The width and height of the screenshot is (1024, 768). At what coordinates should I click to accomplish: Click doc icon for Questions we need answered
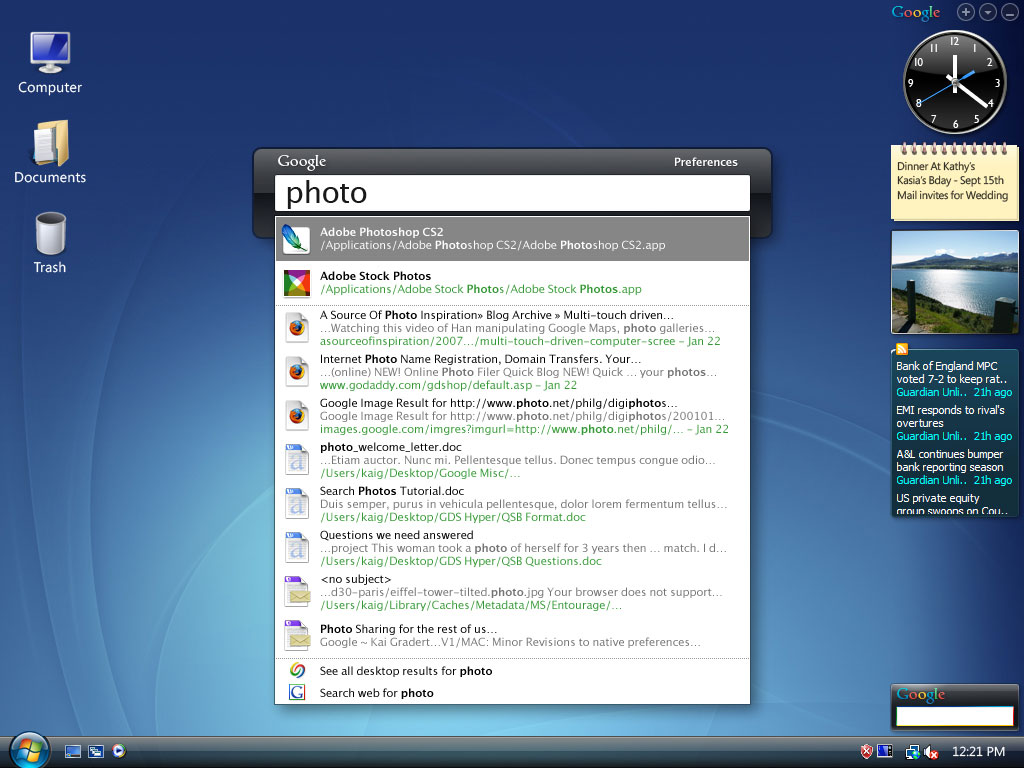tap(296, 547)
